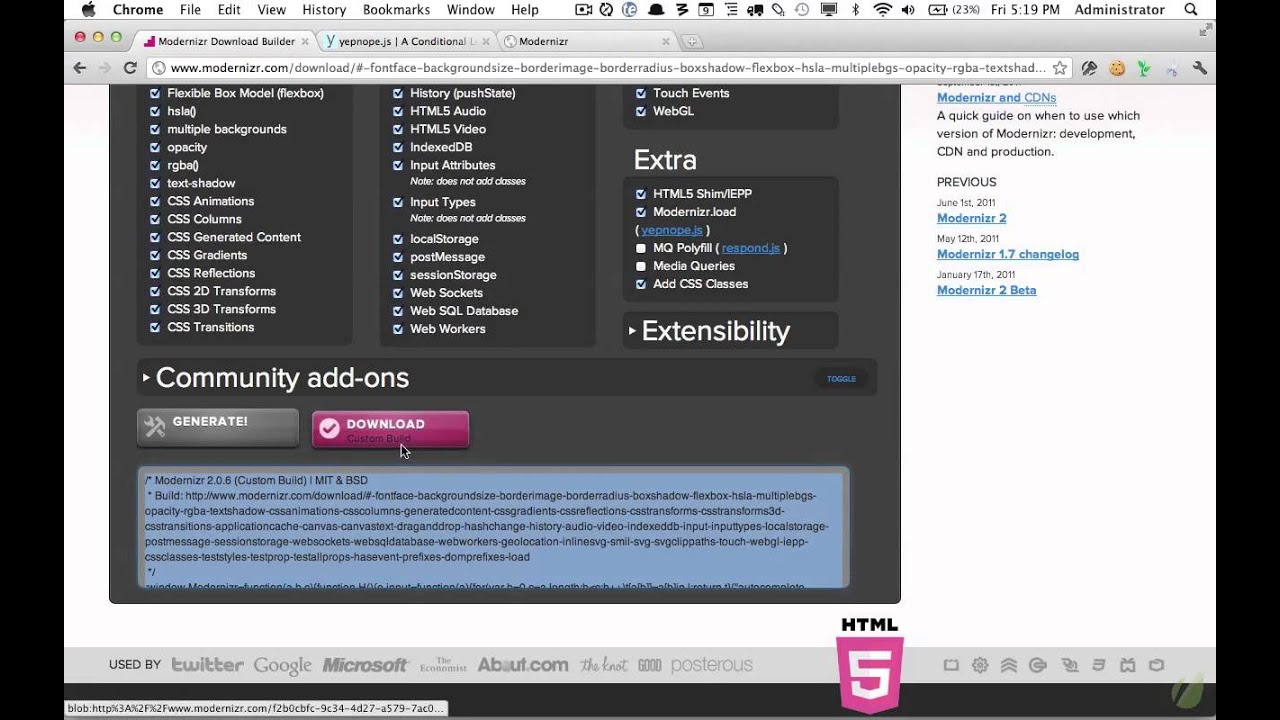Open the Apple menu
Viewport: 1280px width, 720px height.
click(88, 10)
